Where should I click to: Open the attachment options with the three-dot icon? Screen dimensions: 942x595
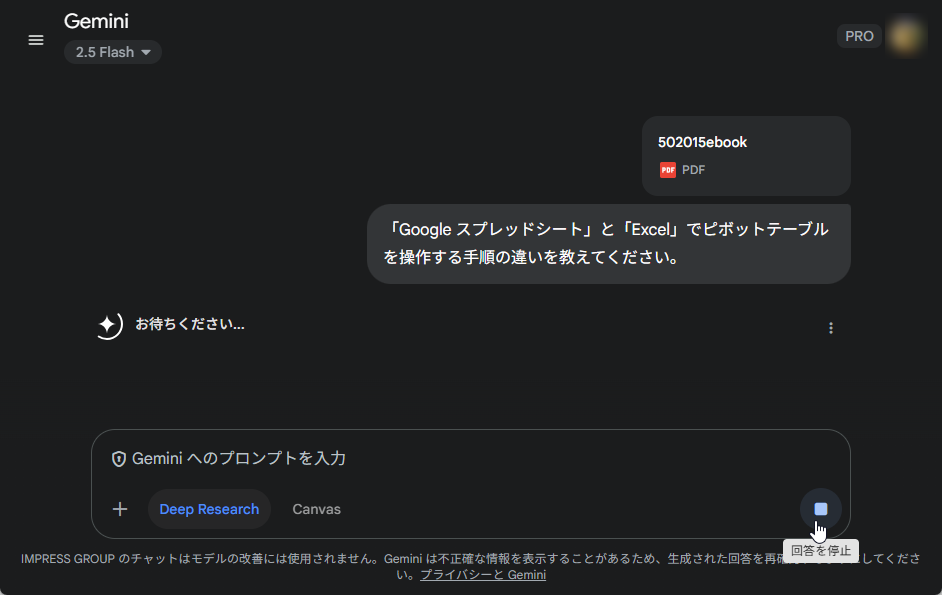[831, 327]
